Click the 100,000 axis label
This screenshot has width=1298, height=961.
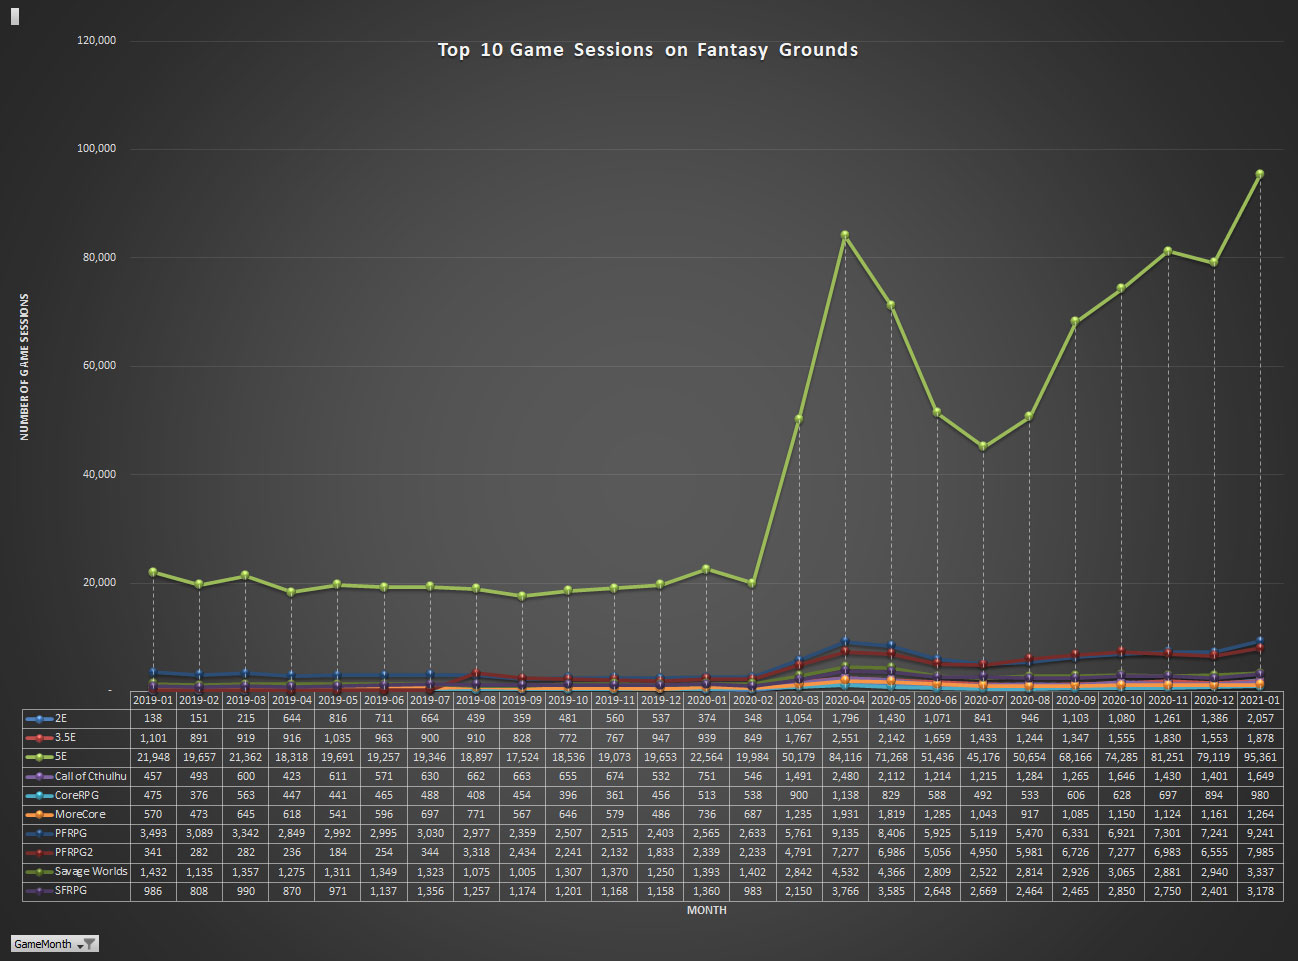click(97, 149)
